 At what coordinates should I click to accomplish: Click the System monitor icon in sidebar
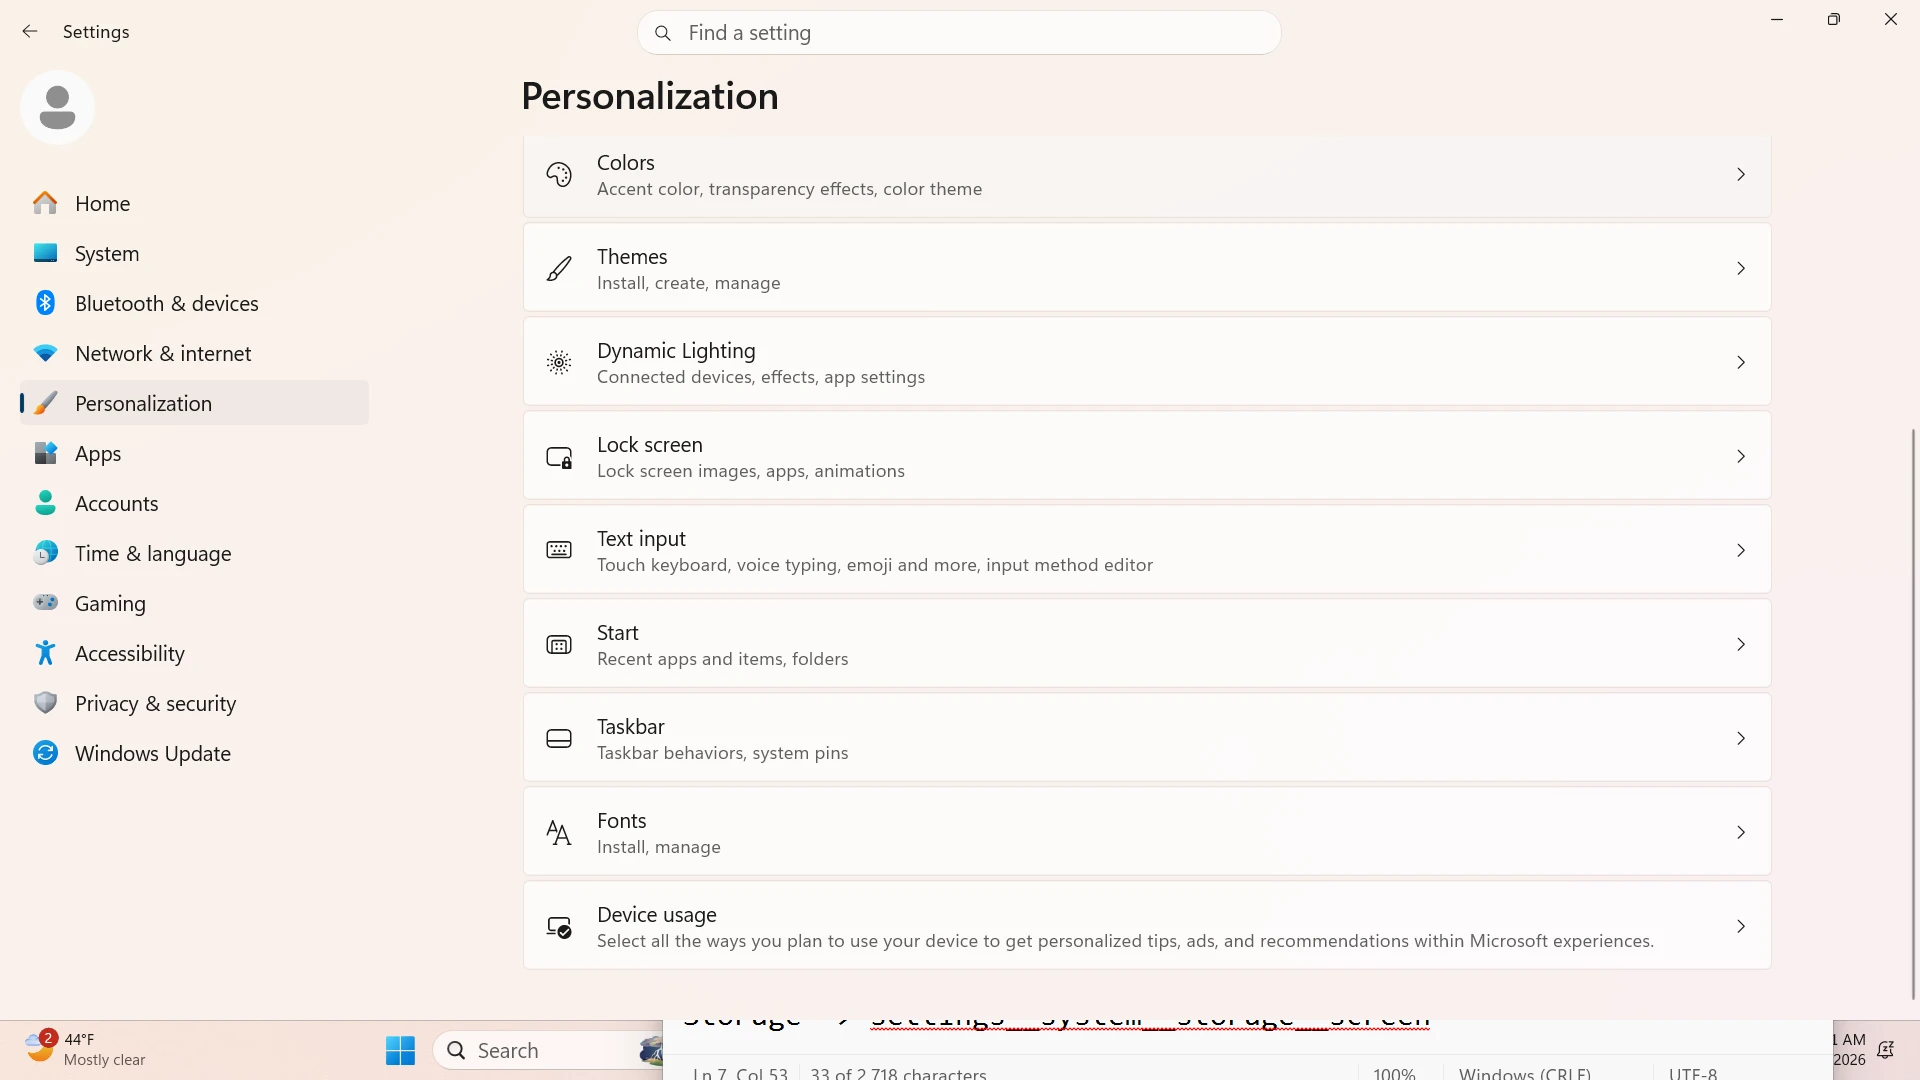[x=45, y=253]
